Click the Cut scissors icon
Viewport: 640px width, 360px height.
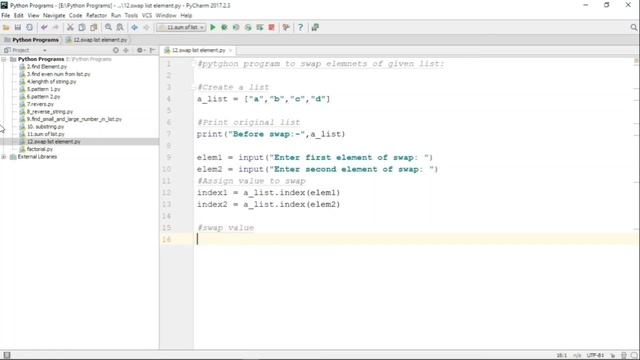coord(70,27)
